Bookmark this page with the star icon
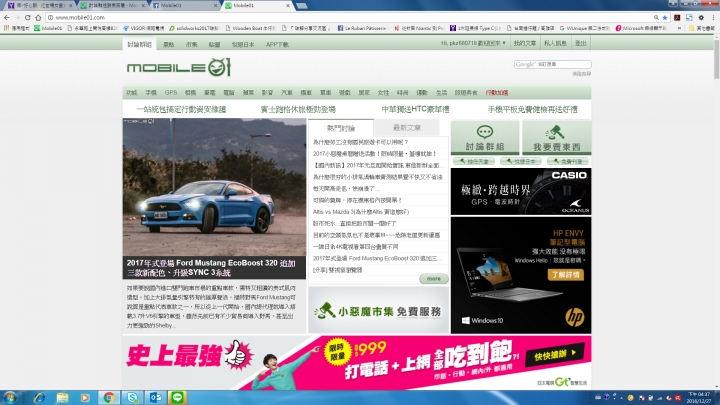Screen dimensions: 720x405 tap(664, 17)
